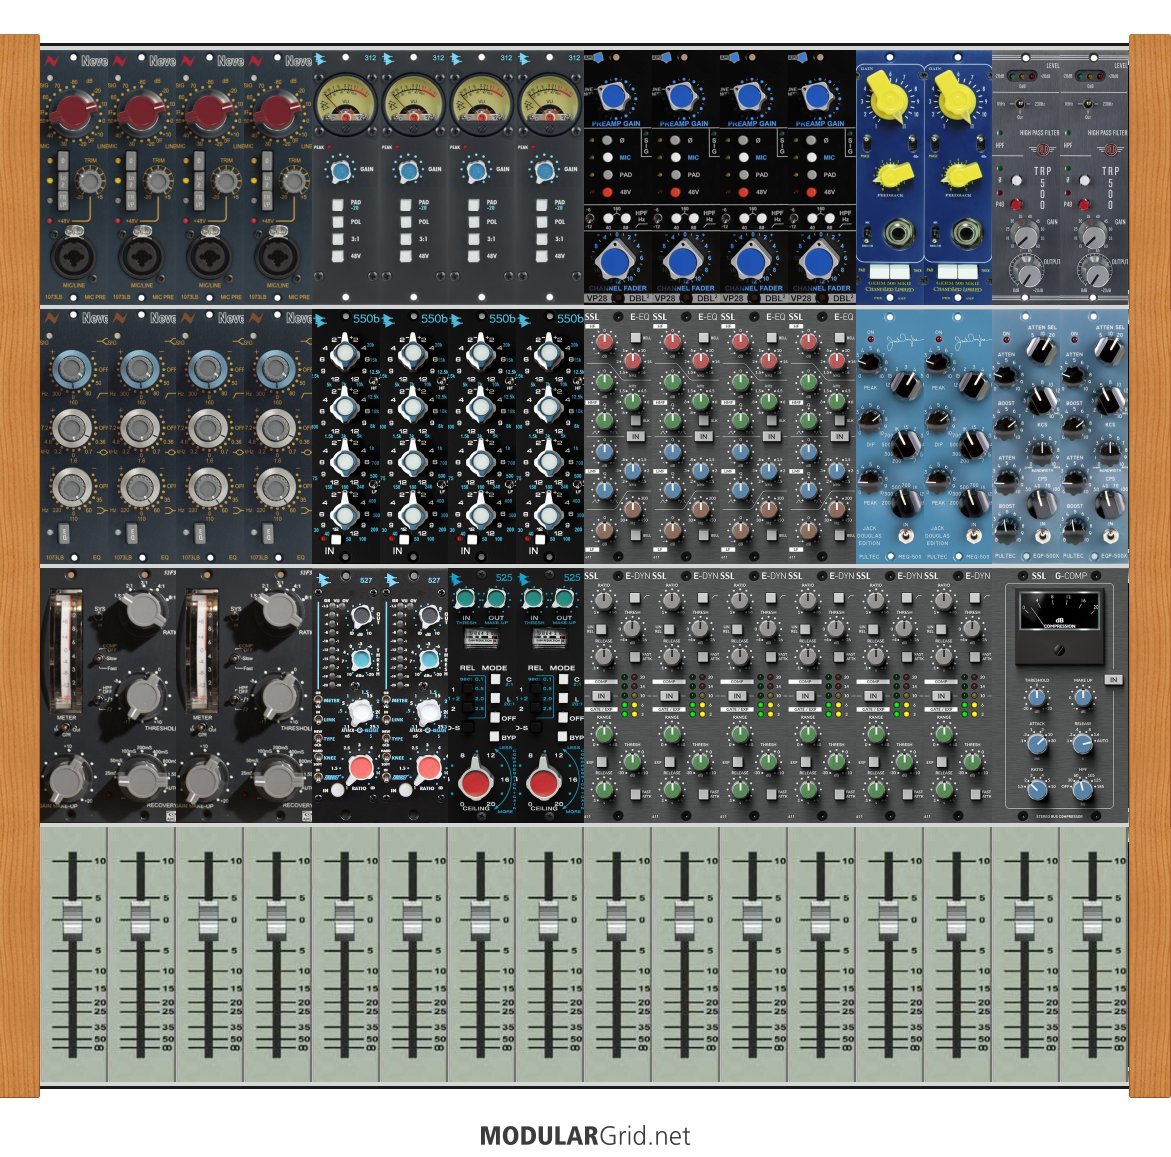Click ATTACK knob on SSL G-COMP
Viewport: 1171px width, 1157px height.
click(x=1037, y=743)
